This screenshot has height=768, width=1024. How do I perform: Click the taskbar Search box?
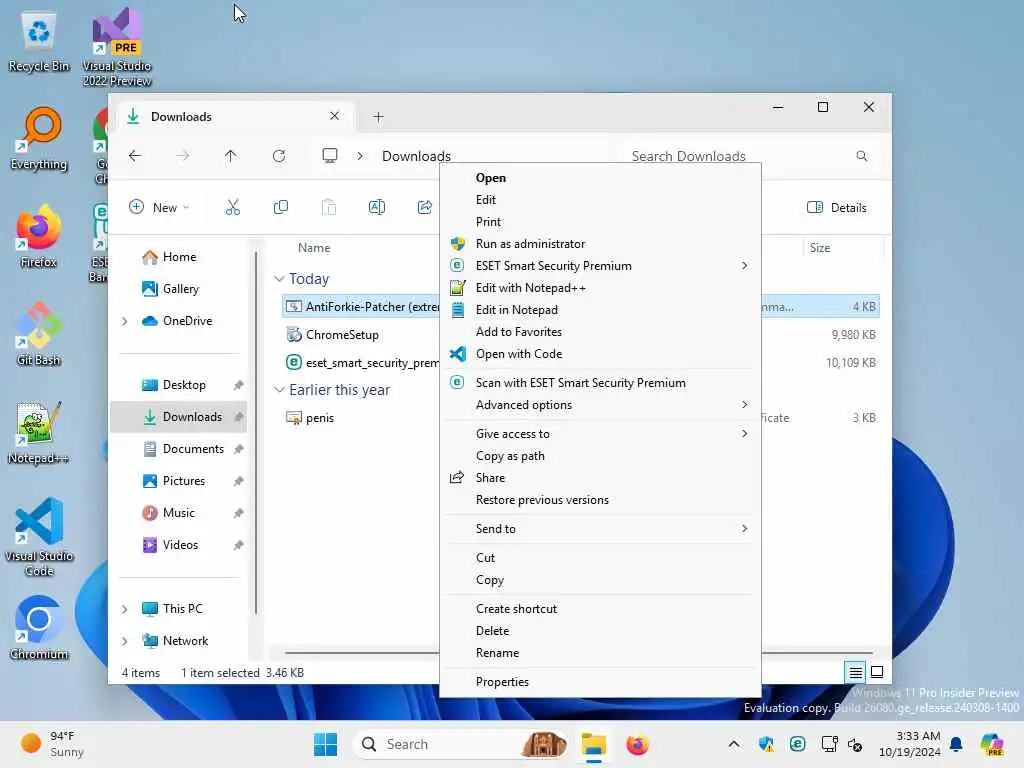[x=460, y=744]
